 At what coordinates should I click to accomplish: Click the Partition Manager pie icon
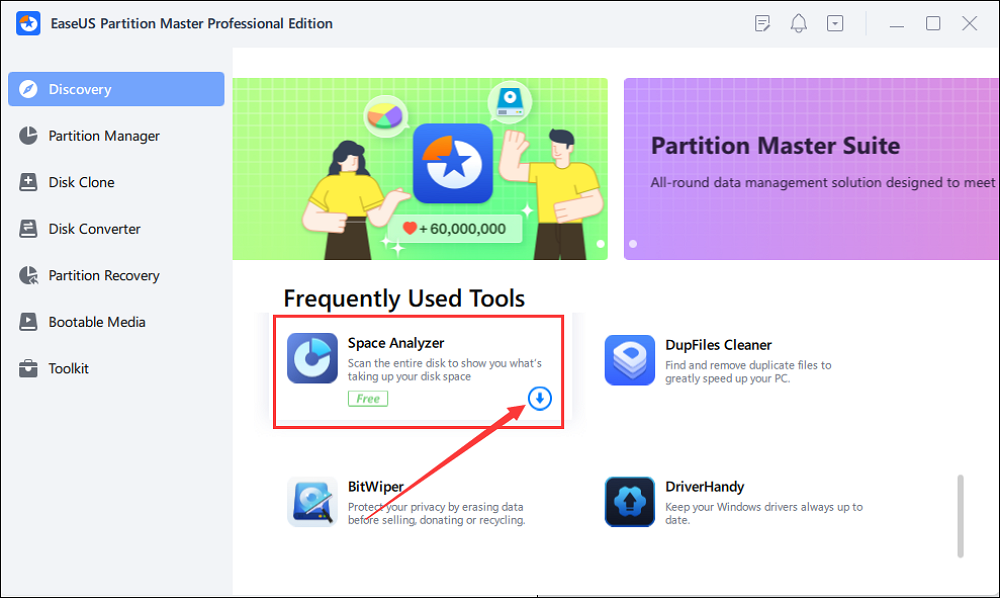pos(28,135)
